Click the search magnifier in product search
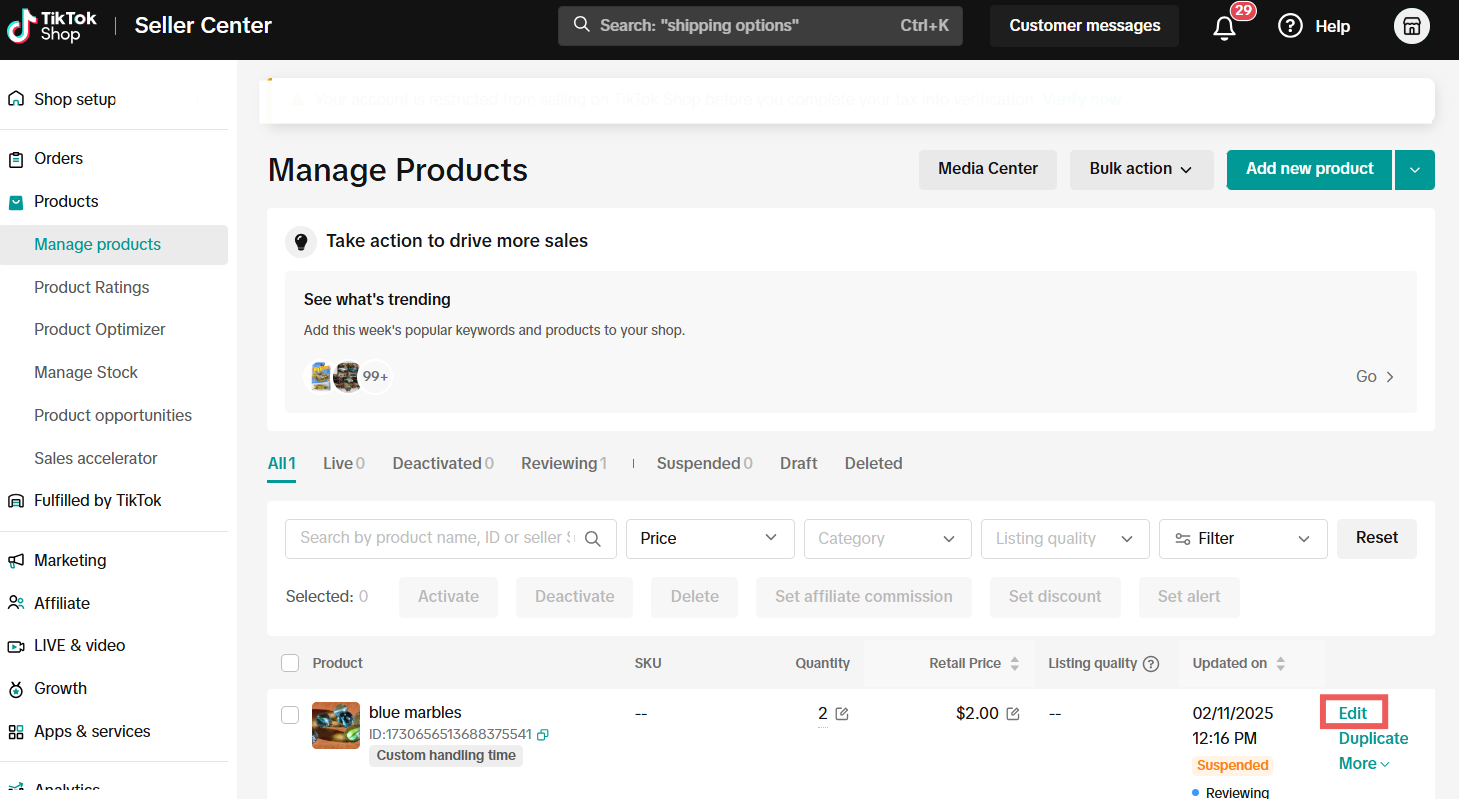 click(x=593, y=538)
